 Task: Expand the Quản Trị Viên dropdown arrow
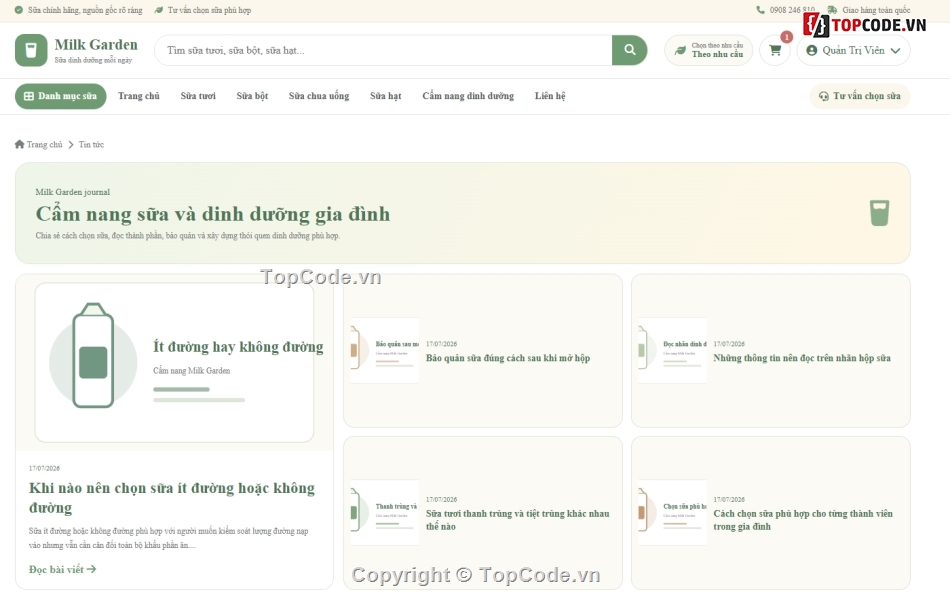[895, 51]
